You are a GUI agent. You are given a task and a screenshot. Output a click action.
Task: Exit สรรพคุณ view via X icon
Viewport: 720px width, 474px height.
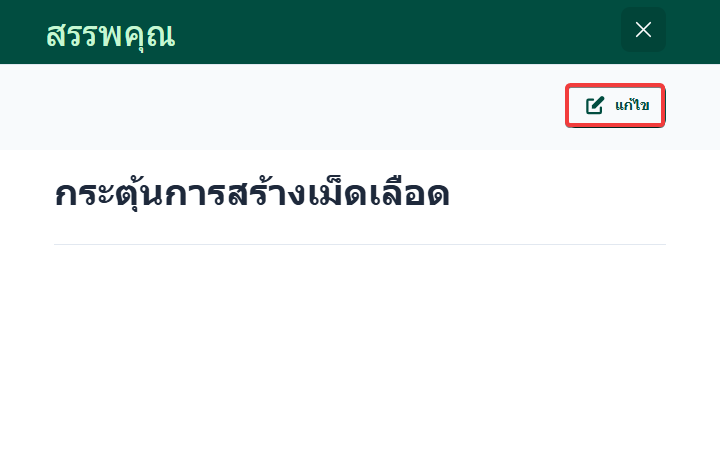(x=643, y=30)
